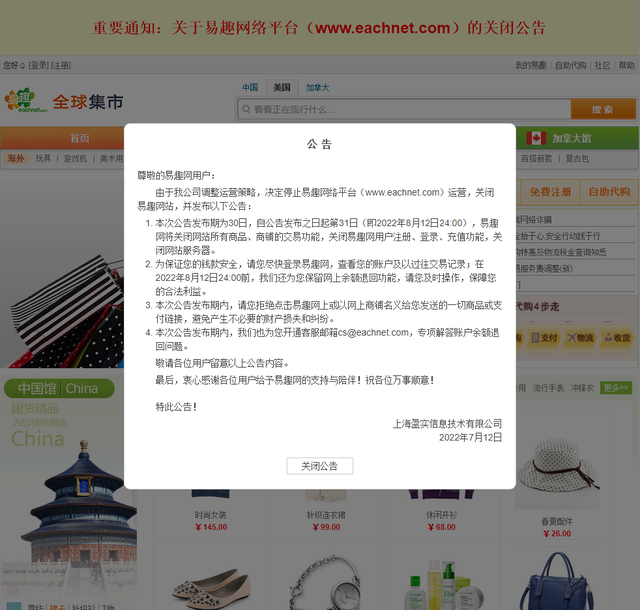
Task: Click the date 2022年7月12日 in the dialog
Action: tap(471, 438)
